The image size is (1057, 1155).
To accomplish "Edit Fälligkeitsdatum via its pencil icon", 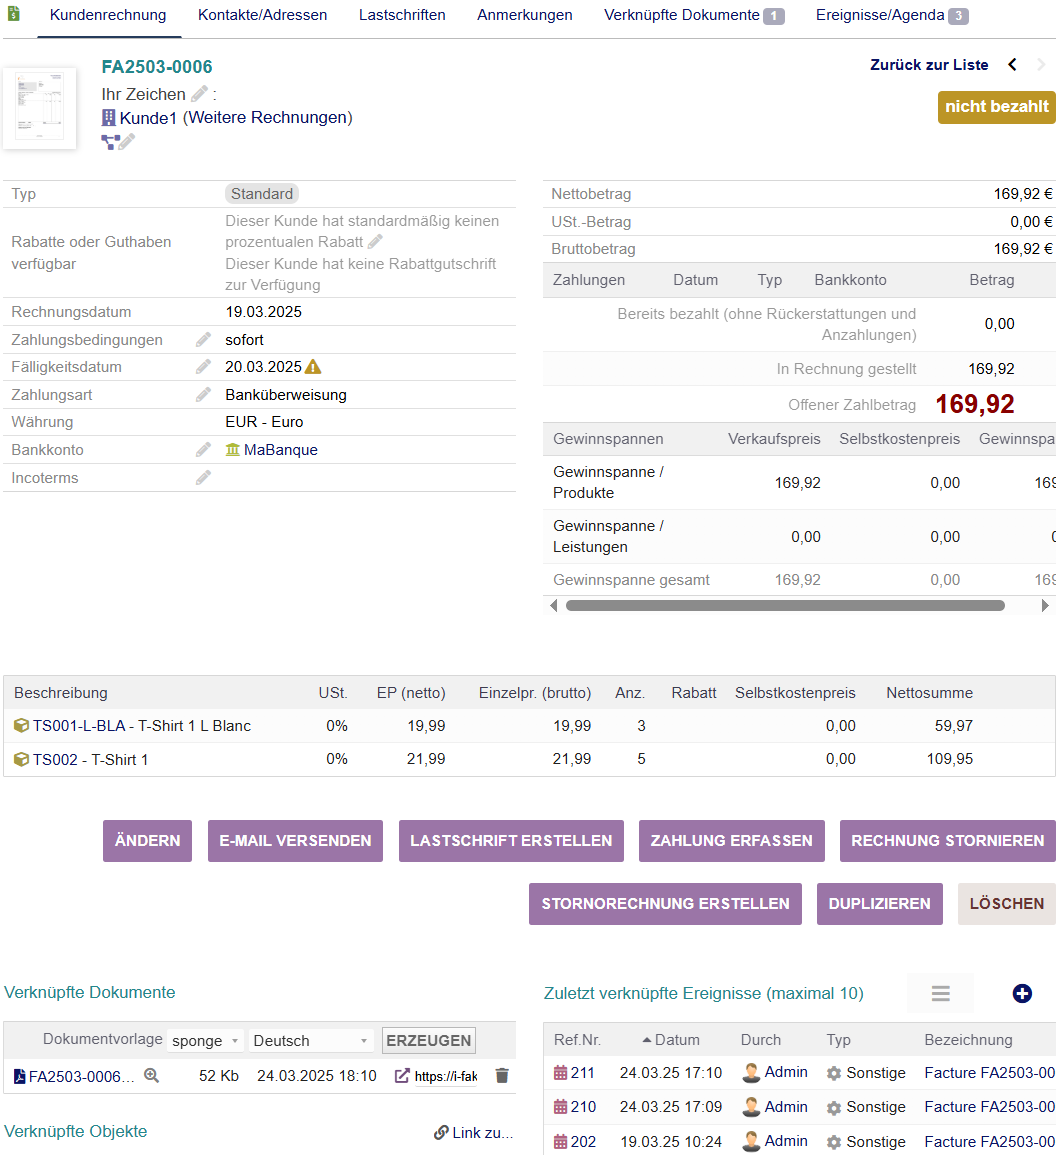I will tap(203, 367).
